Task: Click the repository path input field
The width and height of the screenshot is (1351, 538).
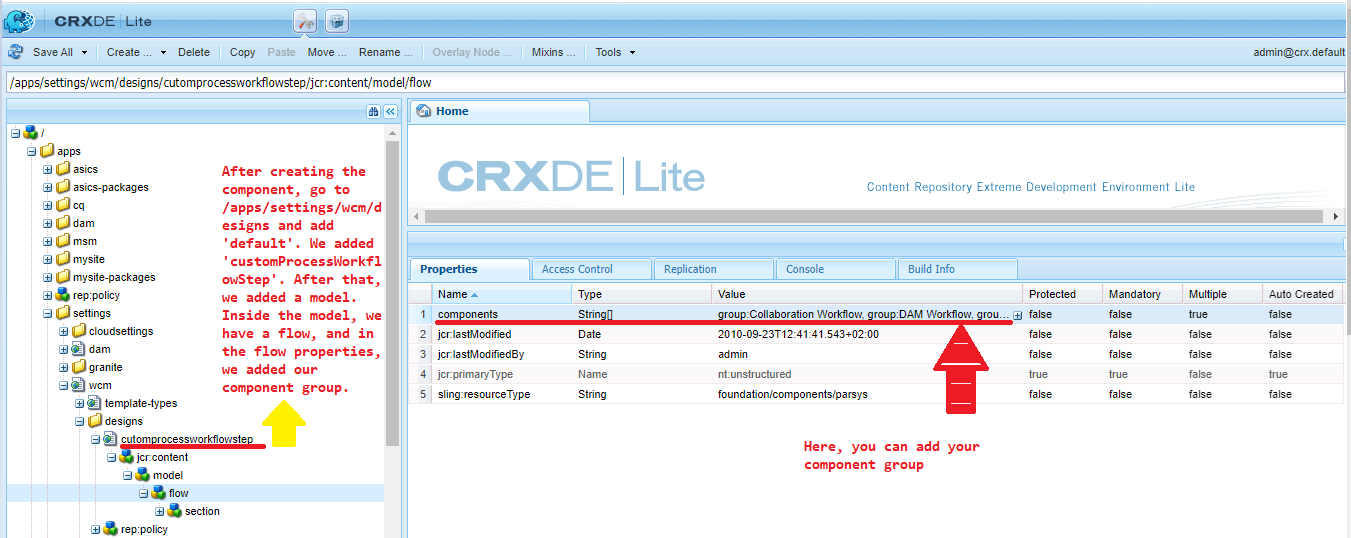Action: pyautogui.click(x=675, y=83)
